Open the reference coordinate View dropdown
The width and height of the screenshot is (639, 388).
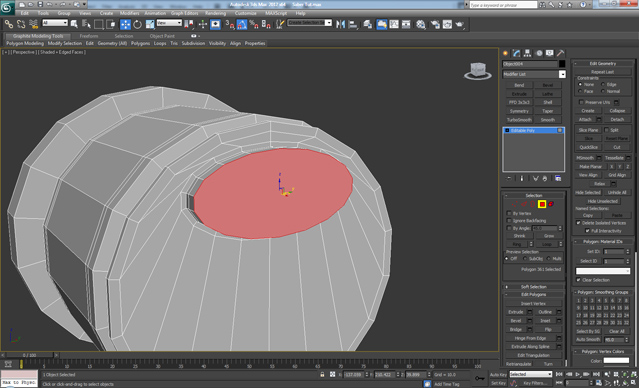point(169,23)
